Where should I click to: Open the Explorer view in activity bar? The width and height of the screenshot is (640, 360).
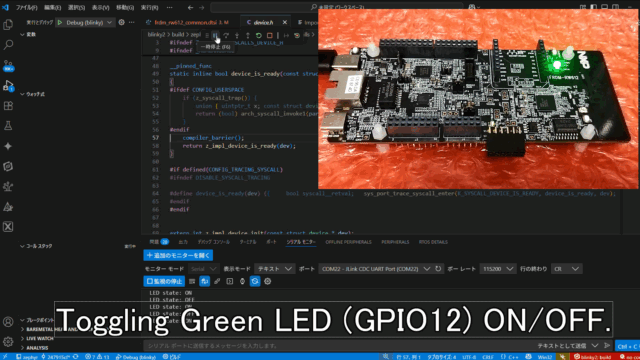8,25
